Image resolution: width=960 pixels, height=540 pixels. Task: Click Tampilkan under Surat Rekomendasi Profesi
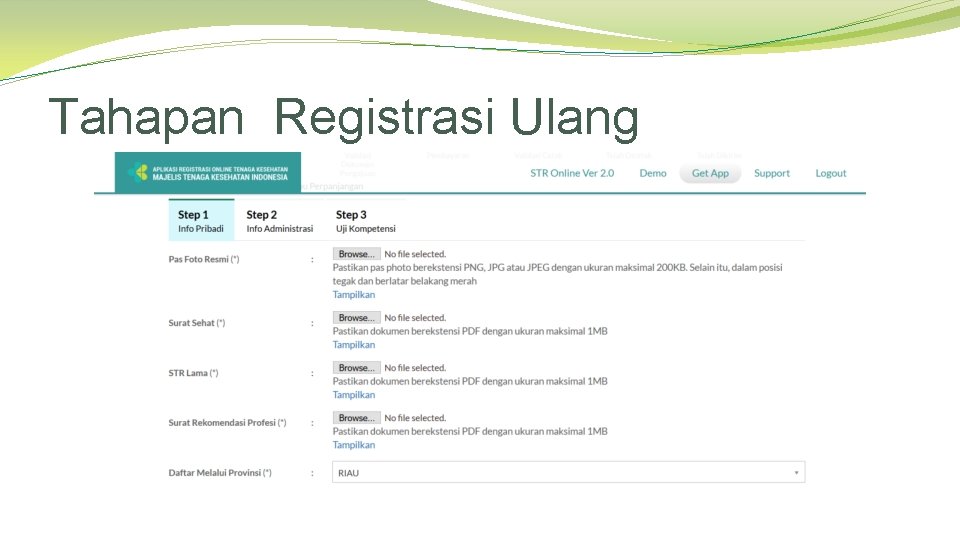click(x=354, y=445)
